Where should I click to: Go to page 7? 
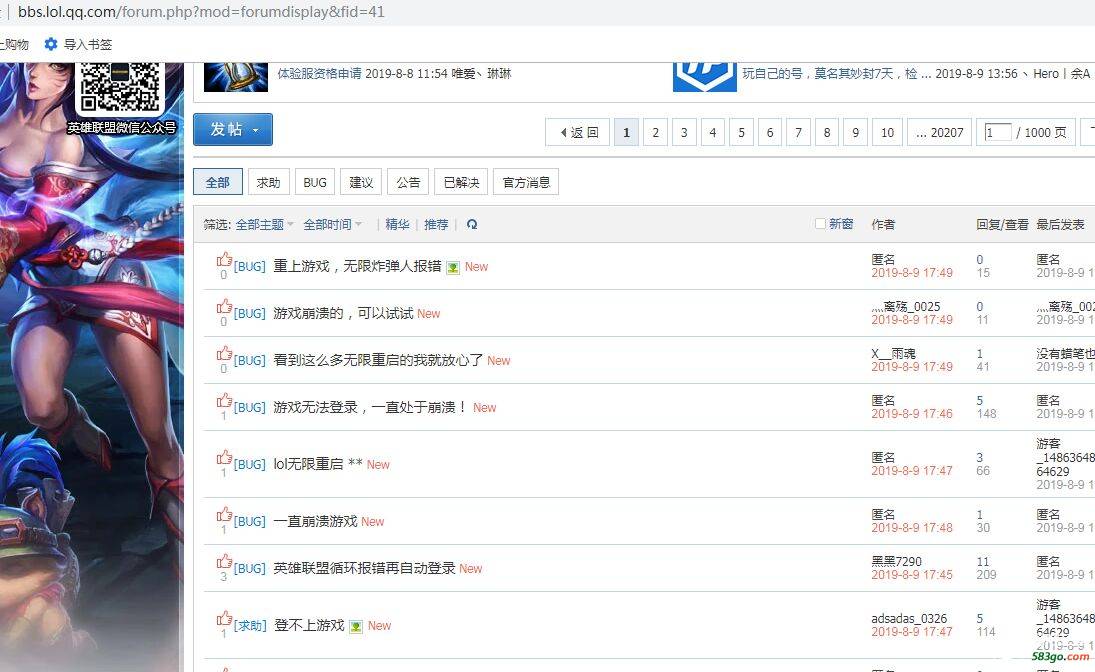point(798,132)
